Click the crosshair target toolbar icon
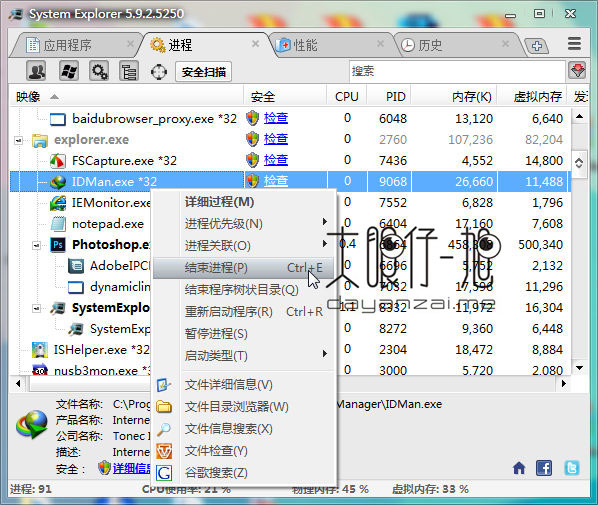The height and width of the screenshot is (505, 598). pyautogui.click(x=159, y=72)
